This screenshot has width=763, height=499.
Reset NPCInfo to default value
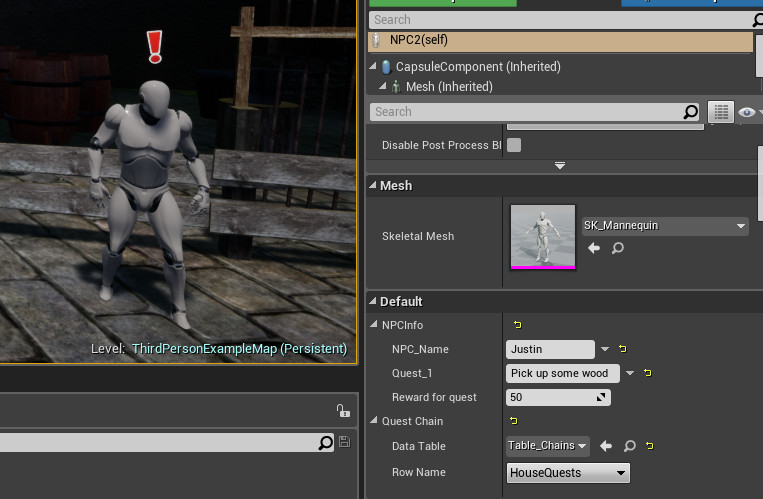click(517, 325)
